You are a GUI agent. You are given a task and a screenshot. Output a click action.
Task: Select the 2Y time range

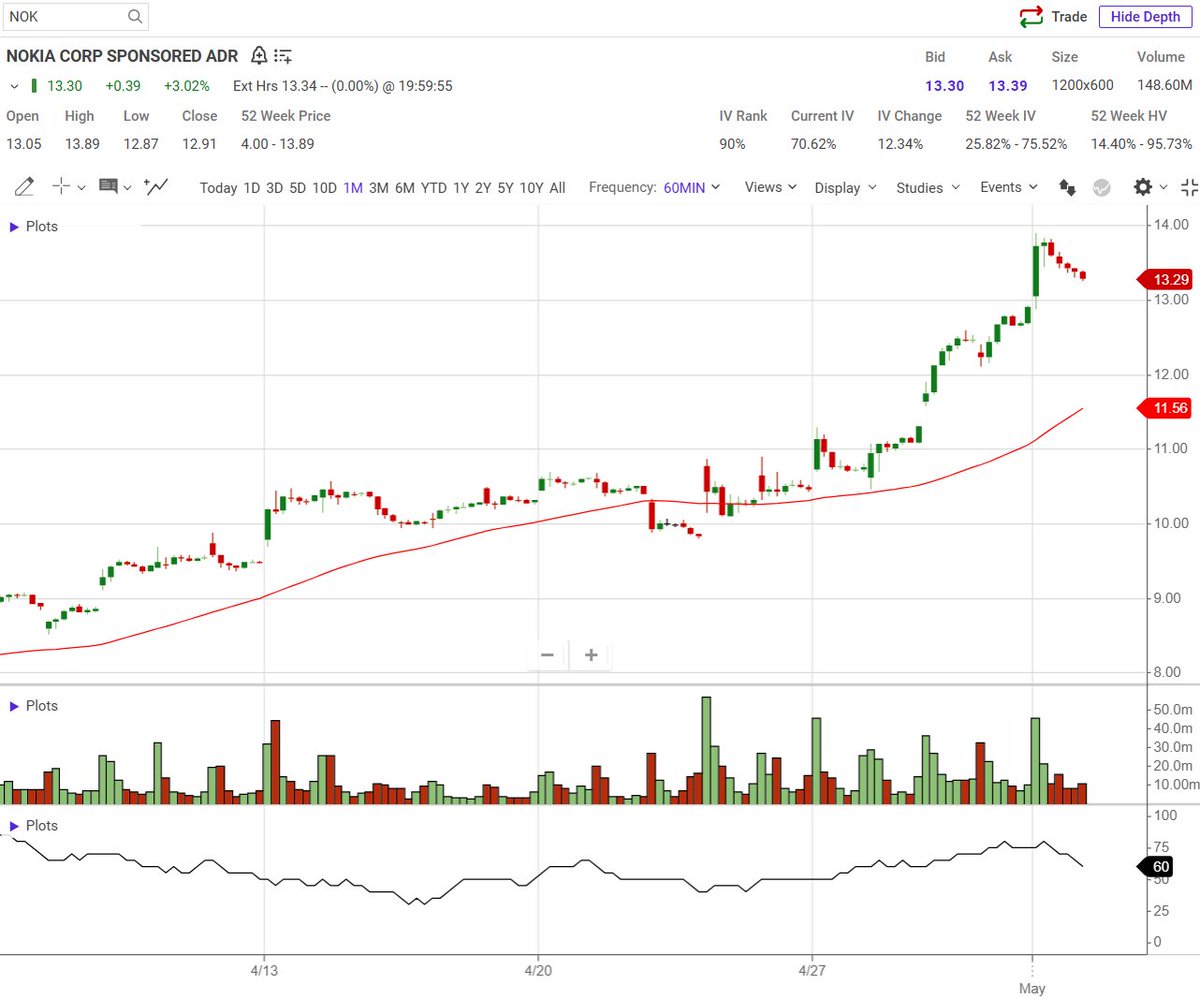point(483,188)
